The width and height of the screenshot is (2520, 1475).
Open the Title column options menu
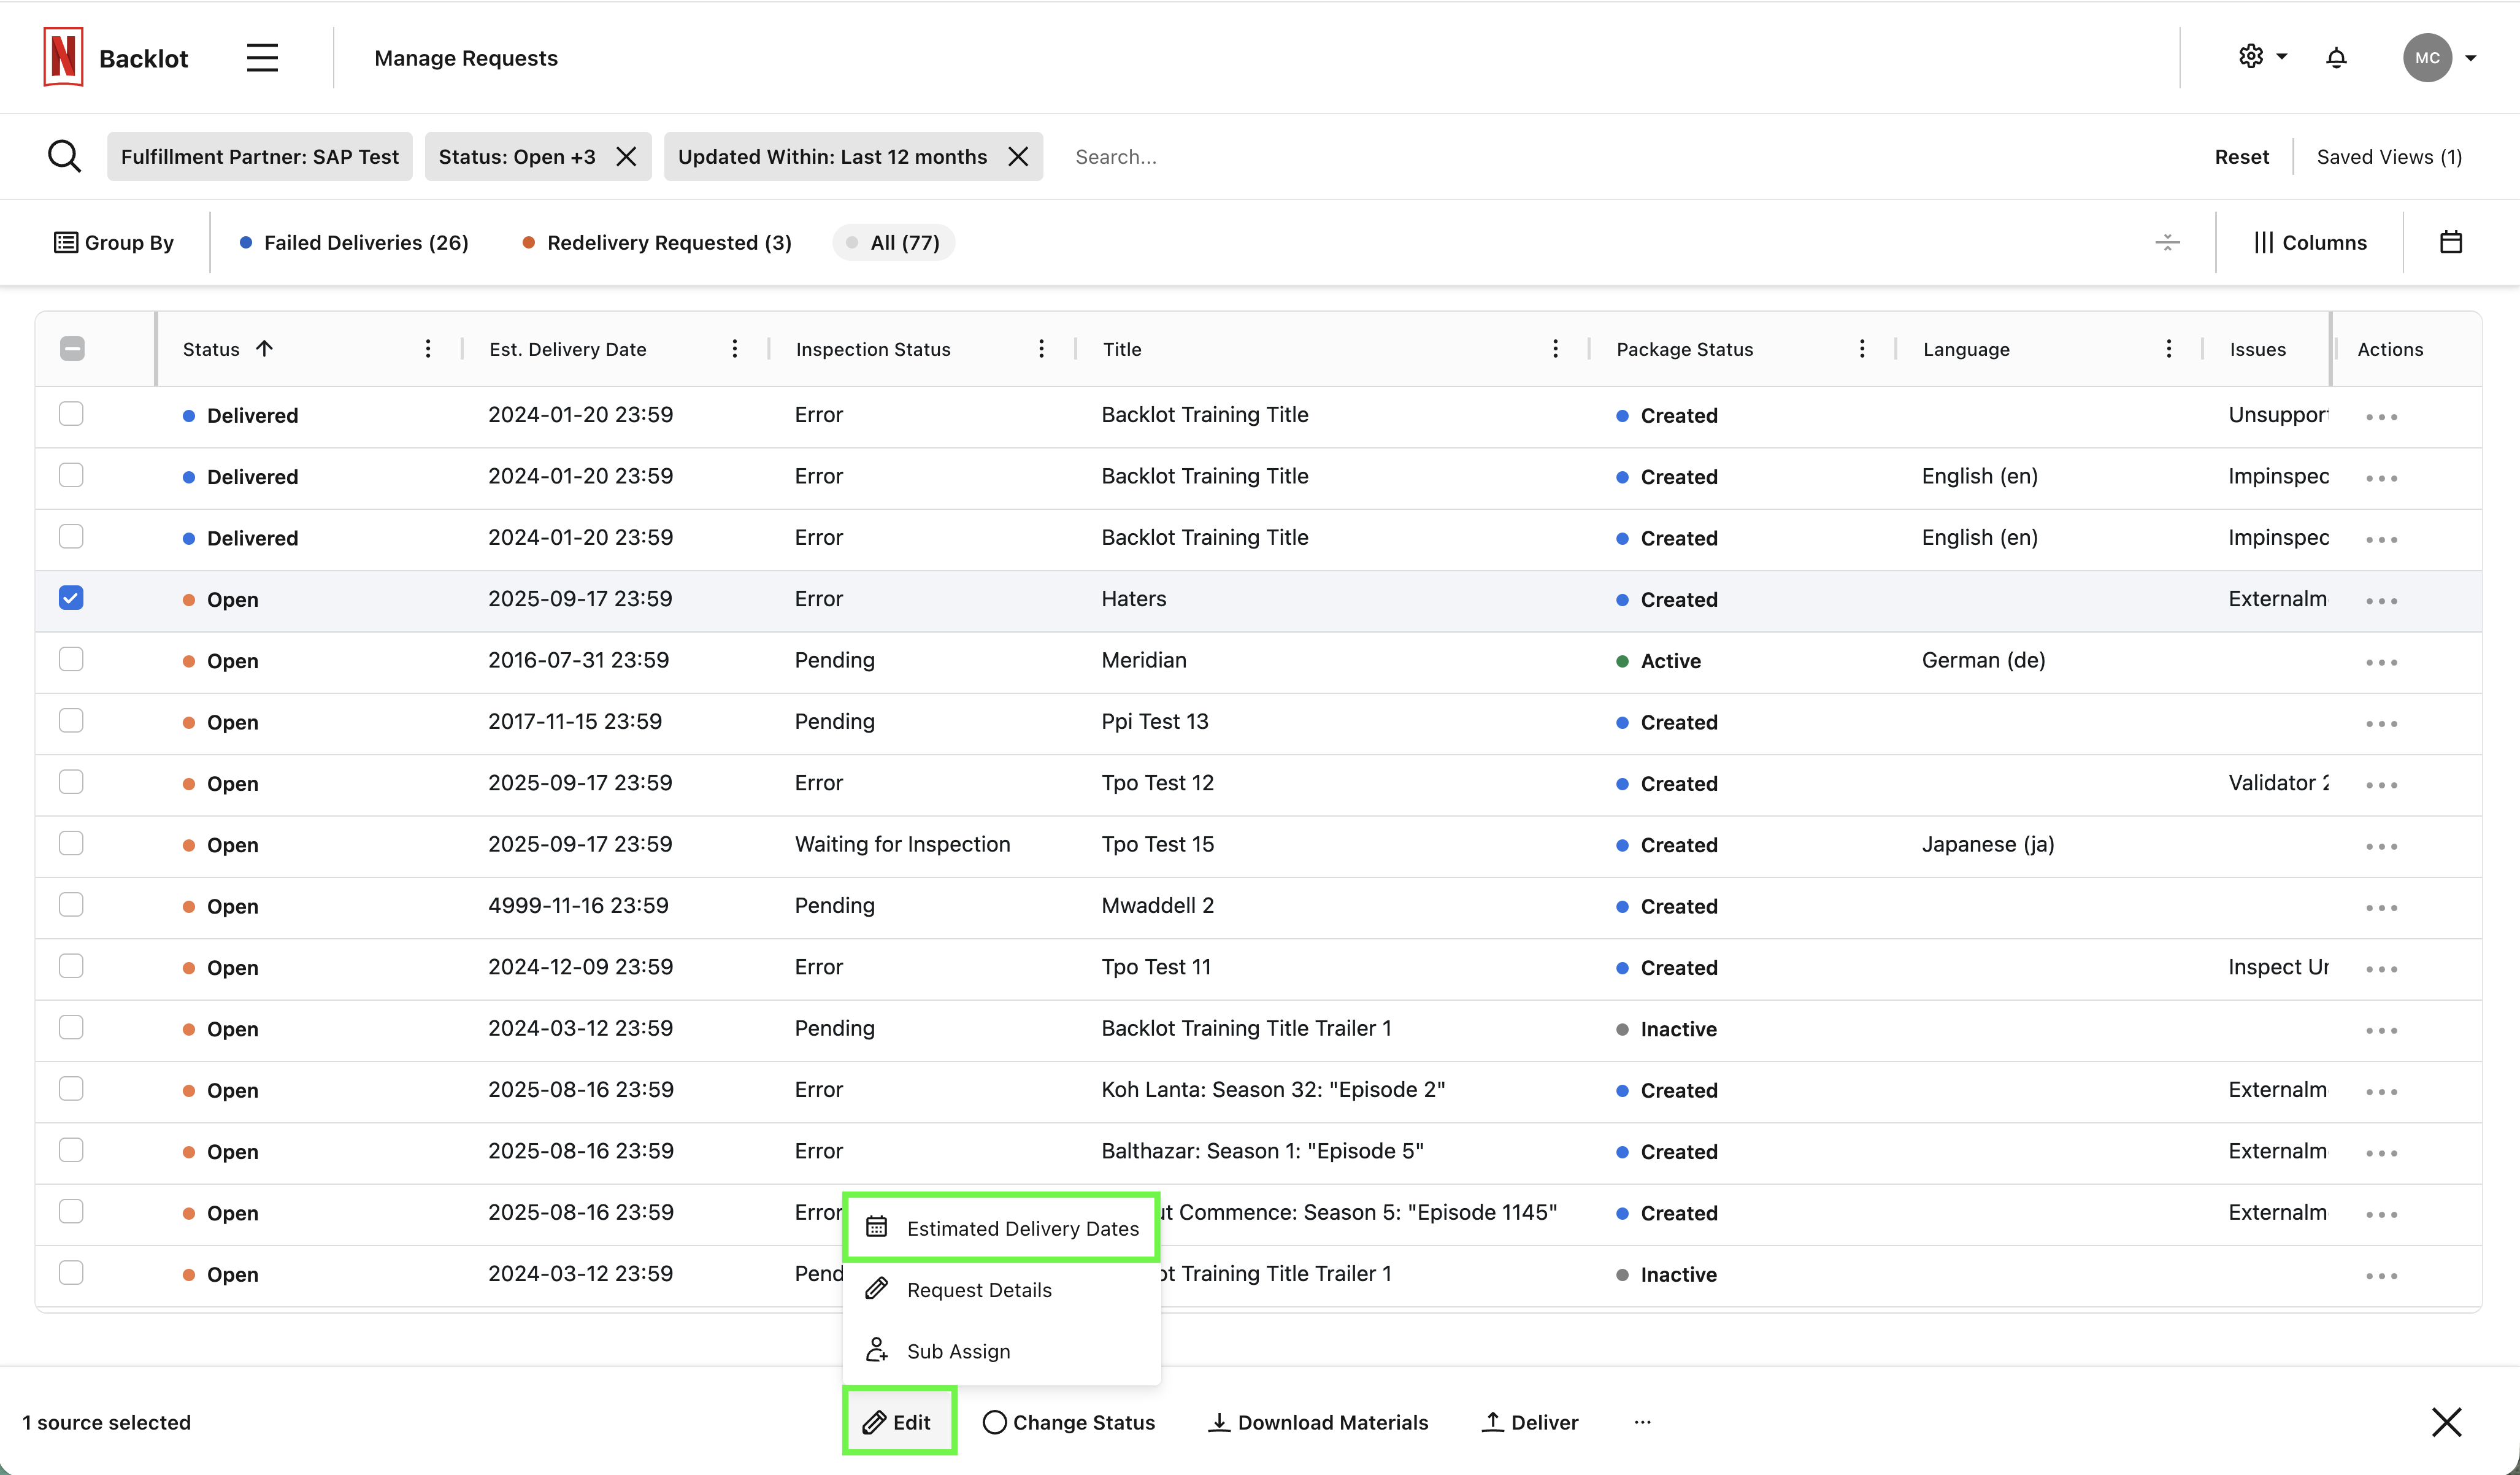pyautogui.click(x=1555, y=348)
